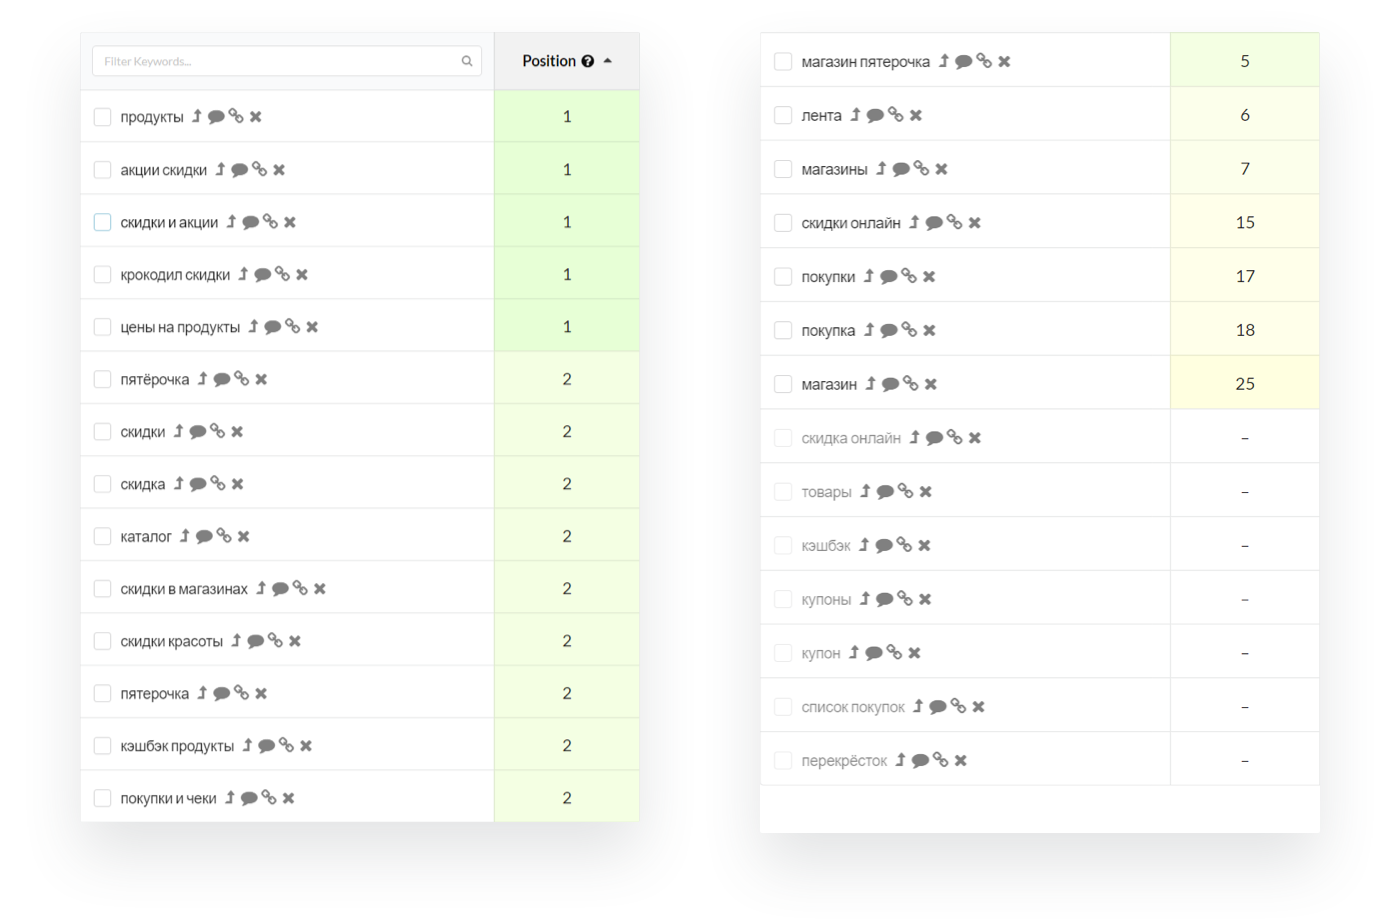Click the position 25 cell for магазин

pyautogui.click(x=1244, y=384)
